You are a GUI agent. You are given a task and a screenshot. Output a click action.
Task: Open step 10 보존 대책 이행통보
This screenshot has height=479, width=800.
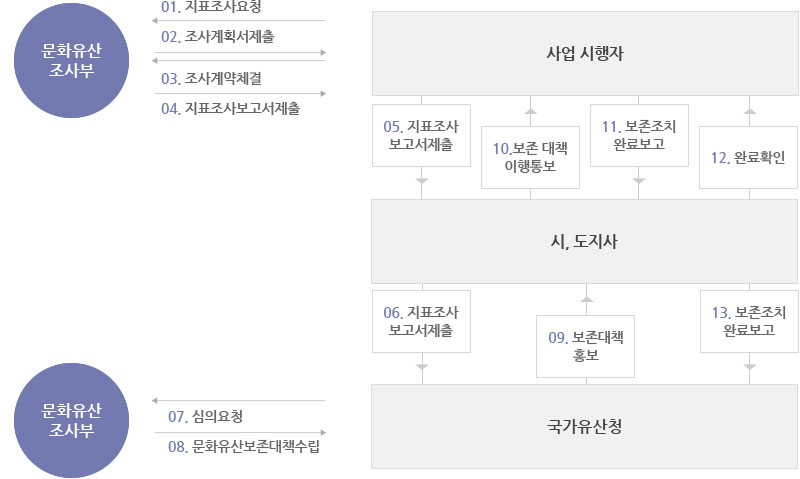(530, 157)
